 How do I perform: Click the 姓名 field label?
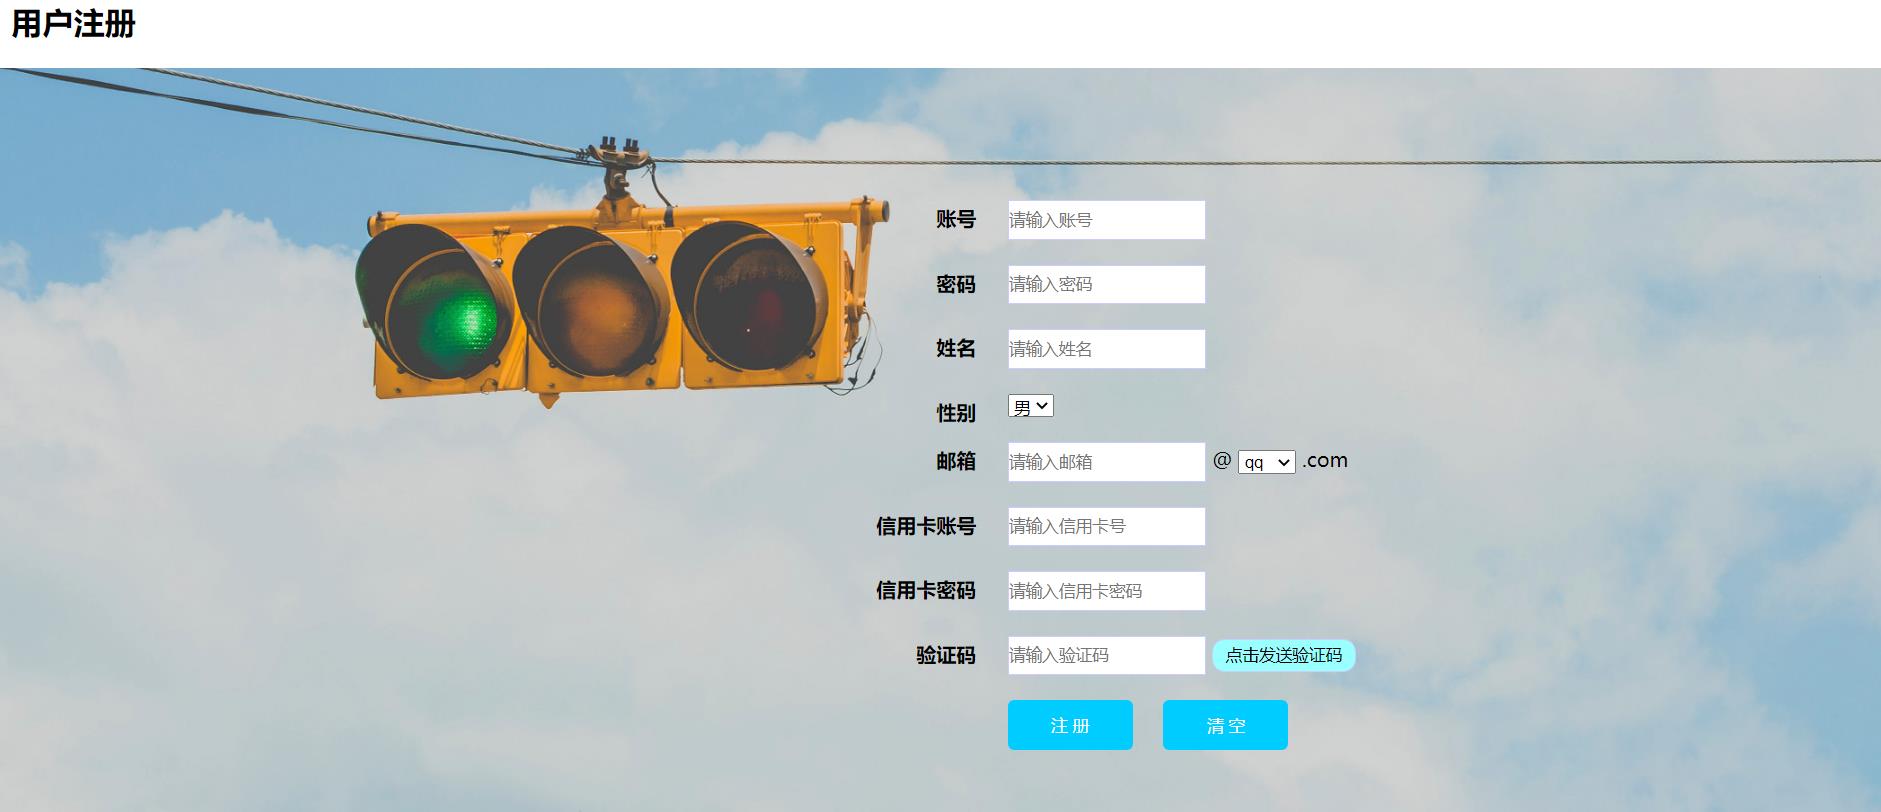[956, 348]
